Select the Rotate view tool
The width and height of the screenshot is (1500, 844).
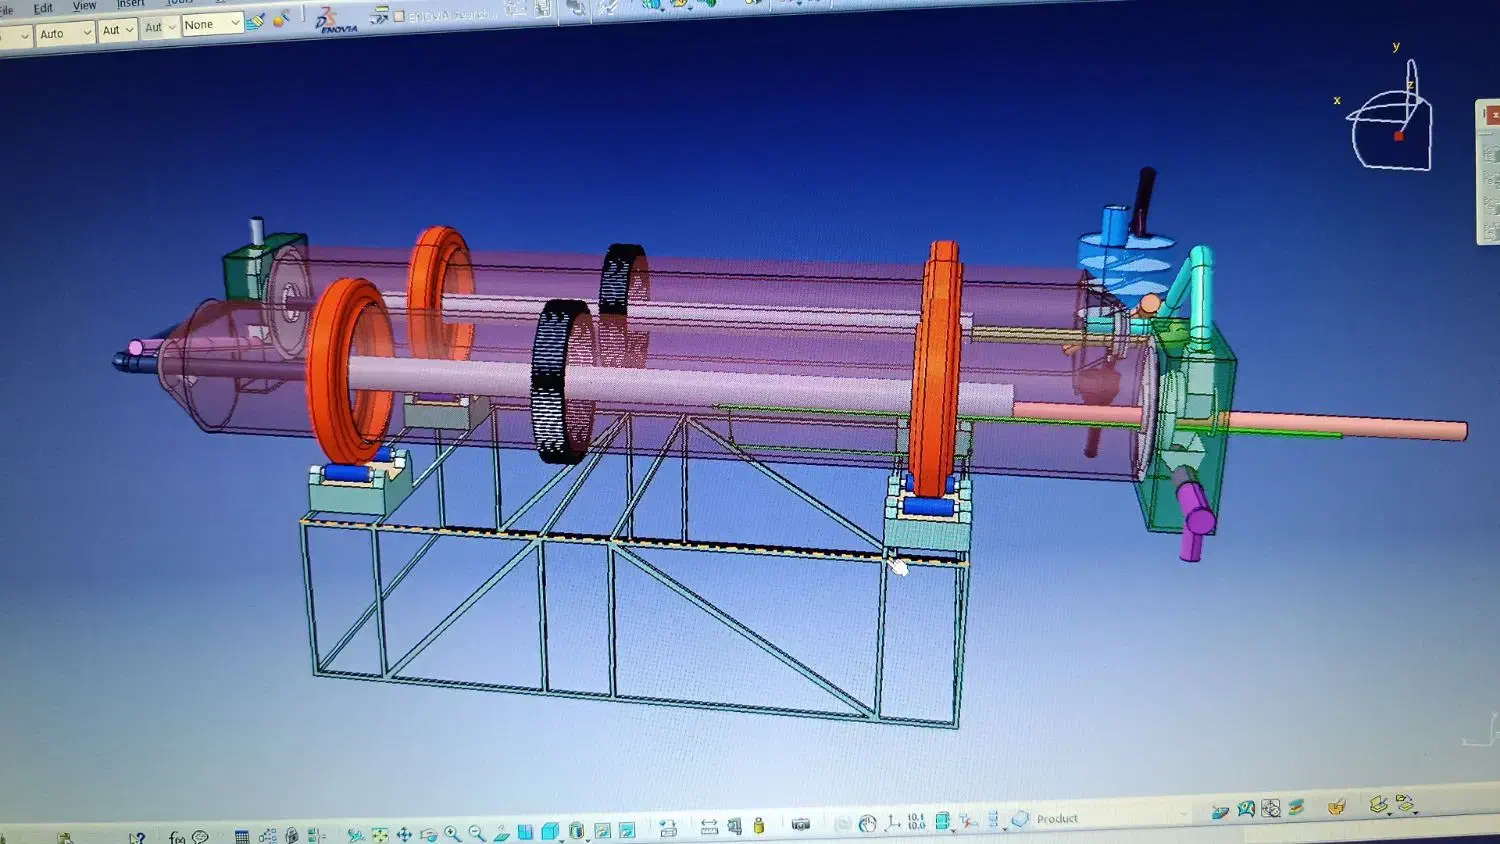(428, 835)
